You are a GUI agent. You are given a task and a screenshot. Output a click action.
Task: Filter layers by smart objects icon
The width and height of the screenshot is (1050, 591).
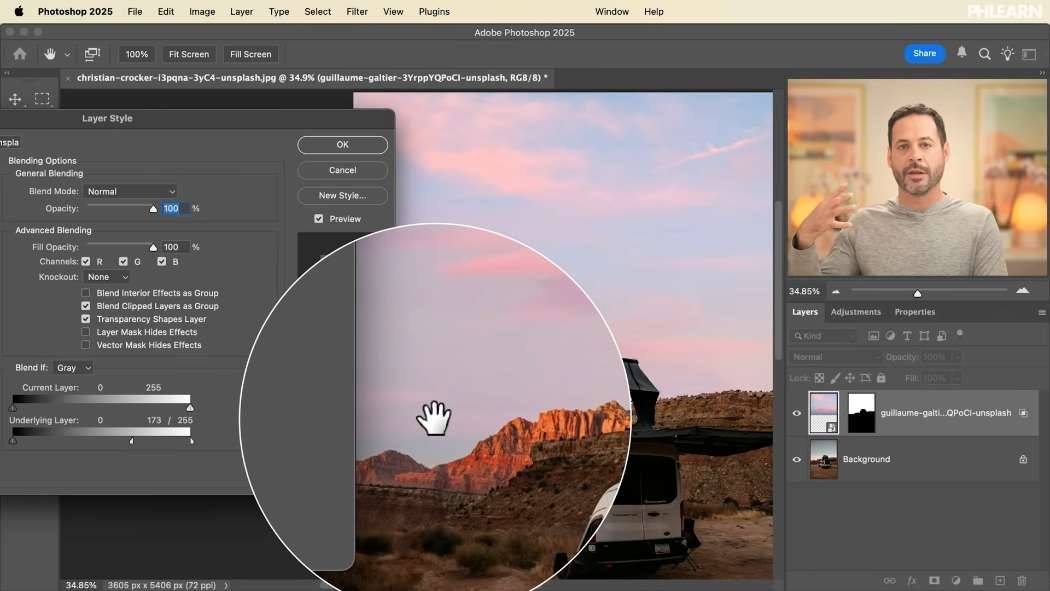(x=942, y=336)
